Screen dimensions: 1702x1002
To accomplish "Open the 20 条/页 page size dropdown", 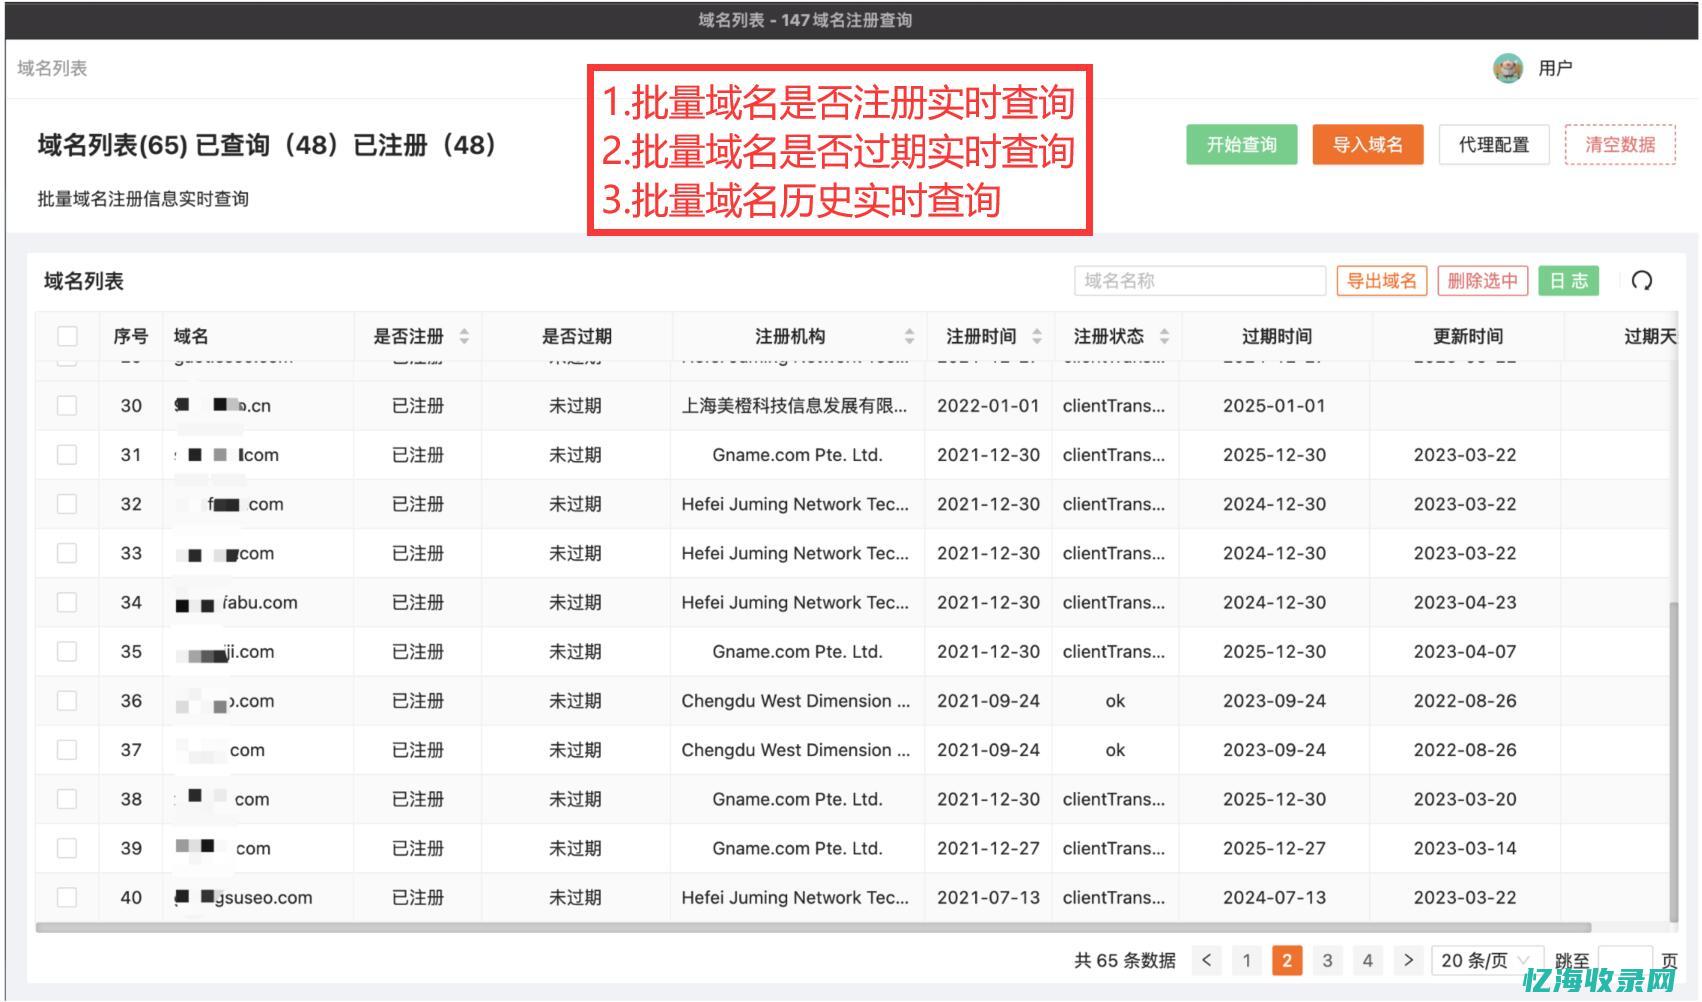I will point(1486,960).
